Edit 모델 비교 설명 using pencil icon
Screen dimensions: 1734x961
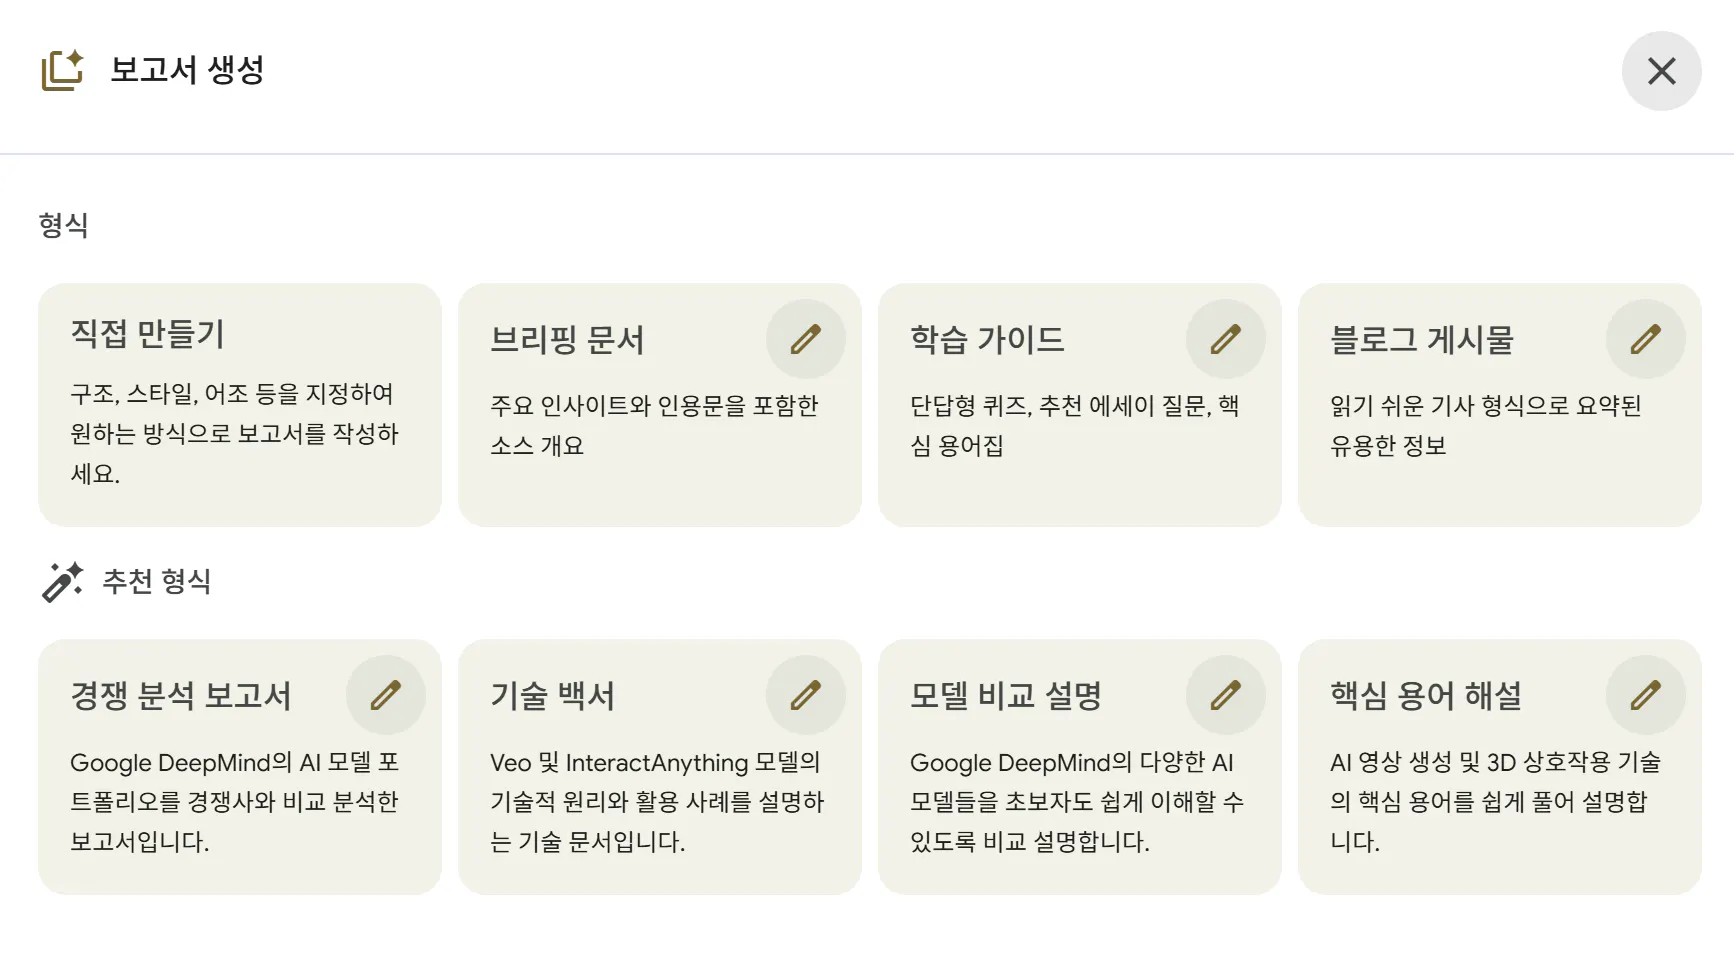(x=1225, y=695)
